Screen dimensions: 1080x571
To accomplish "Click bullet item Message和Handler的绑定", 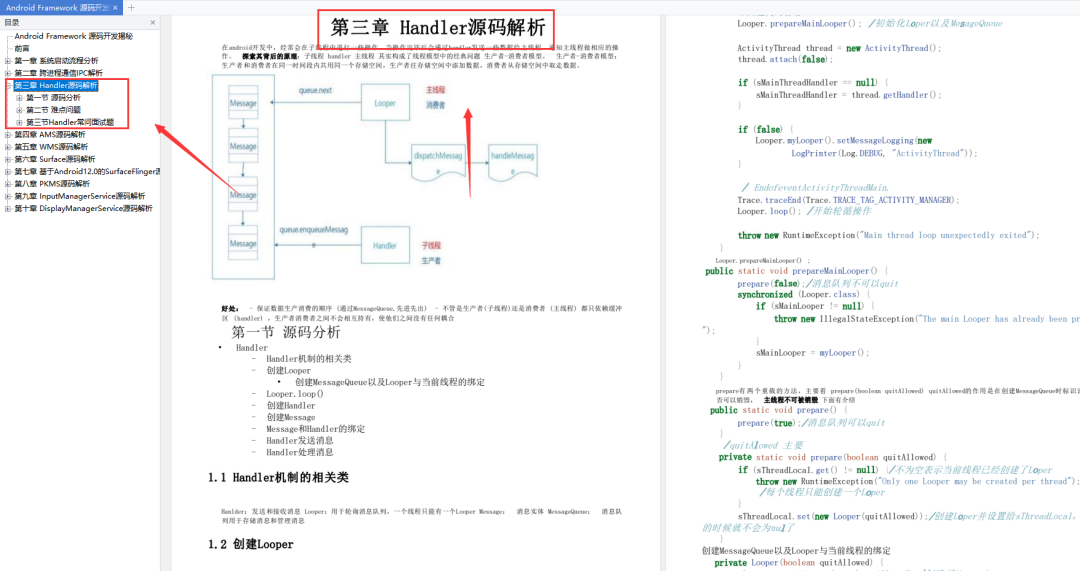I will 315,429.
